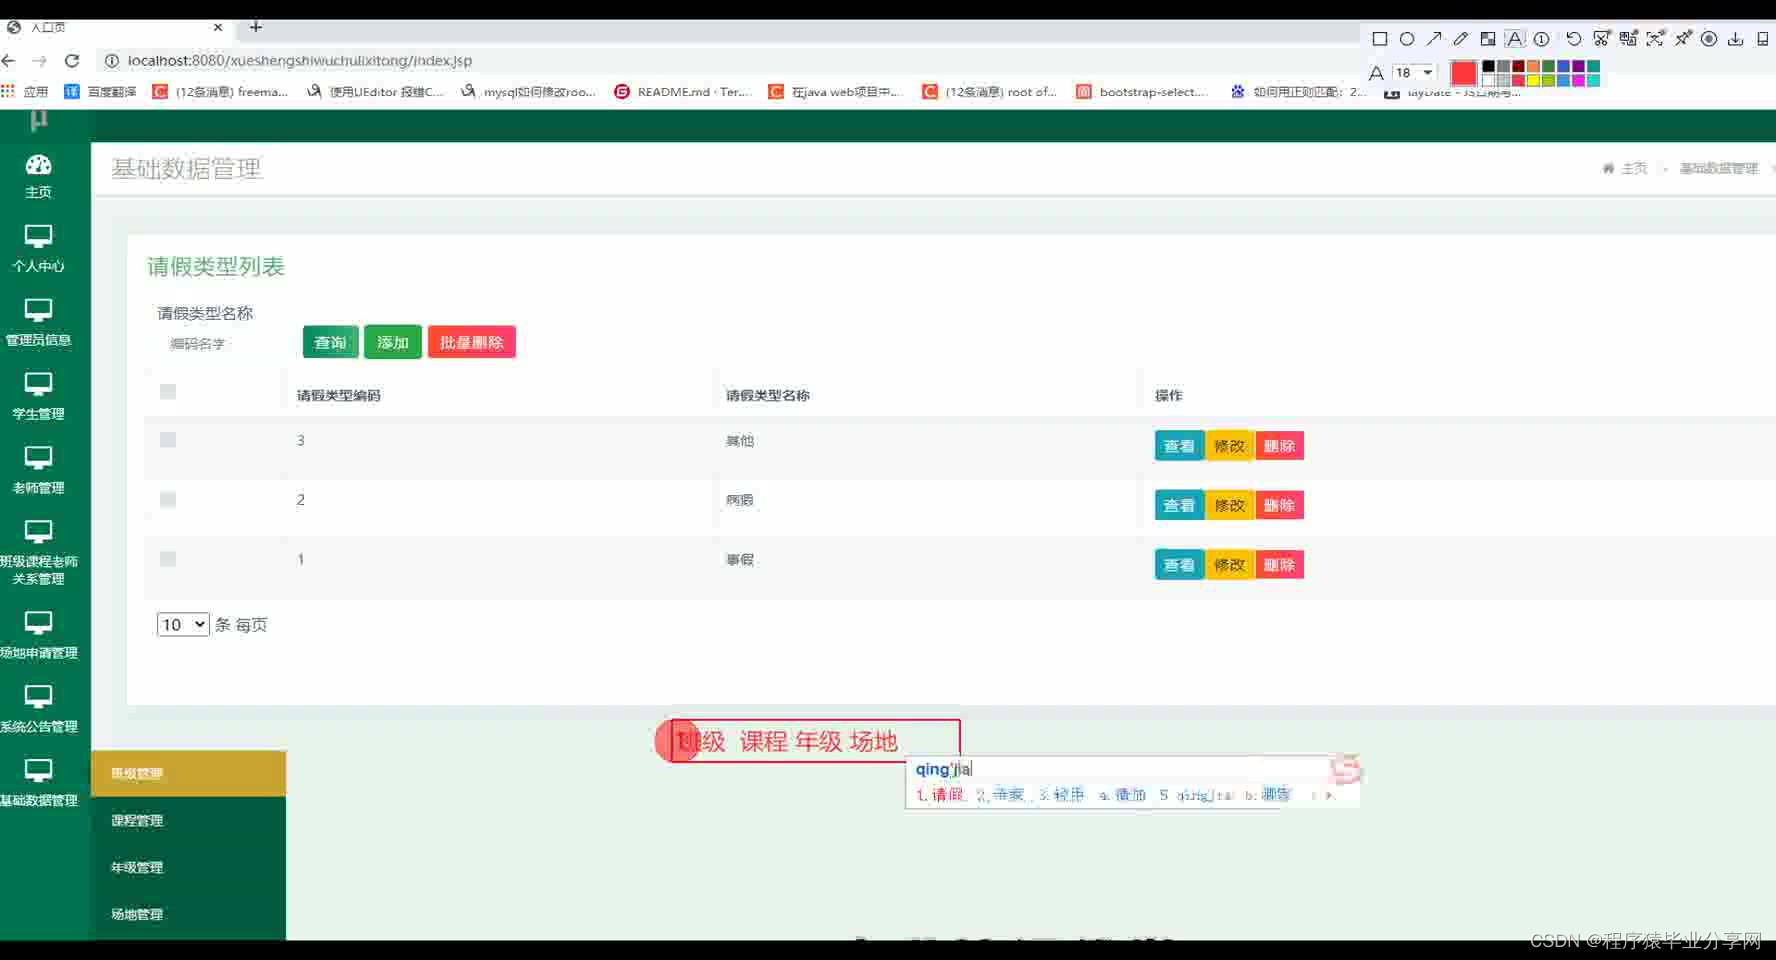
Task: Select the mosaic blur tool
Action: pyautogui.click(x=1488, y=39)
